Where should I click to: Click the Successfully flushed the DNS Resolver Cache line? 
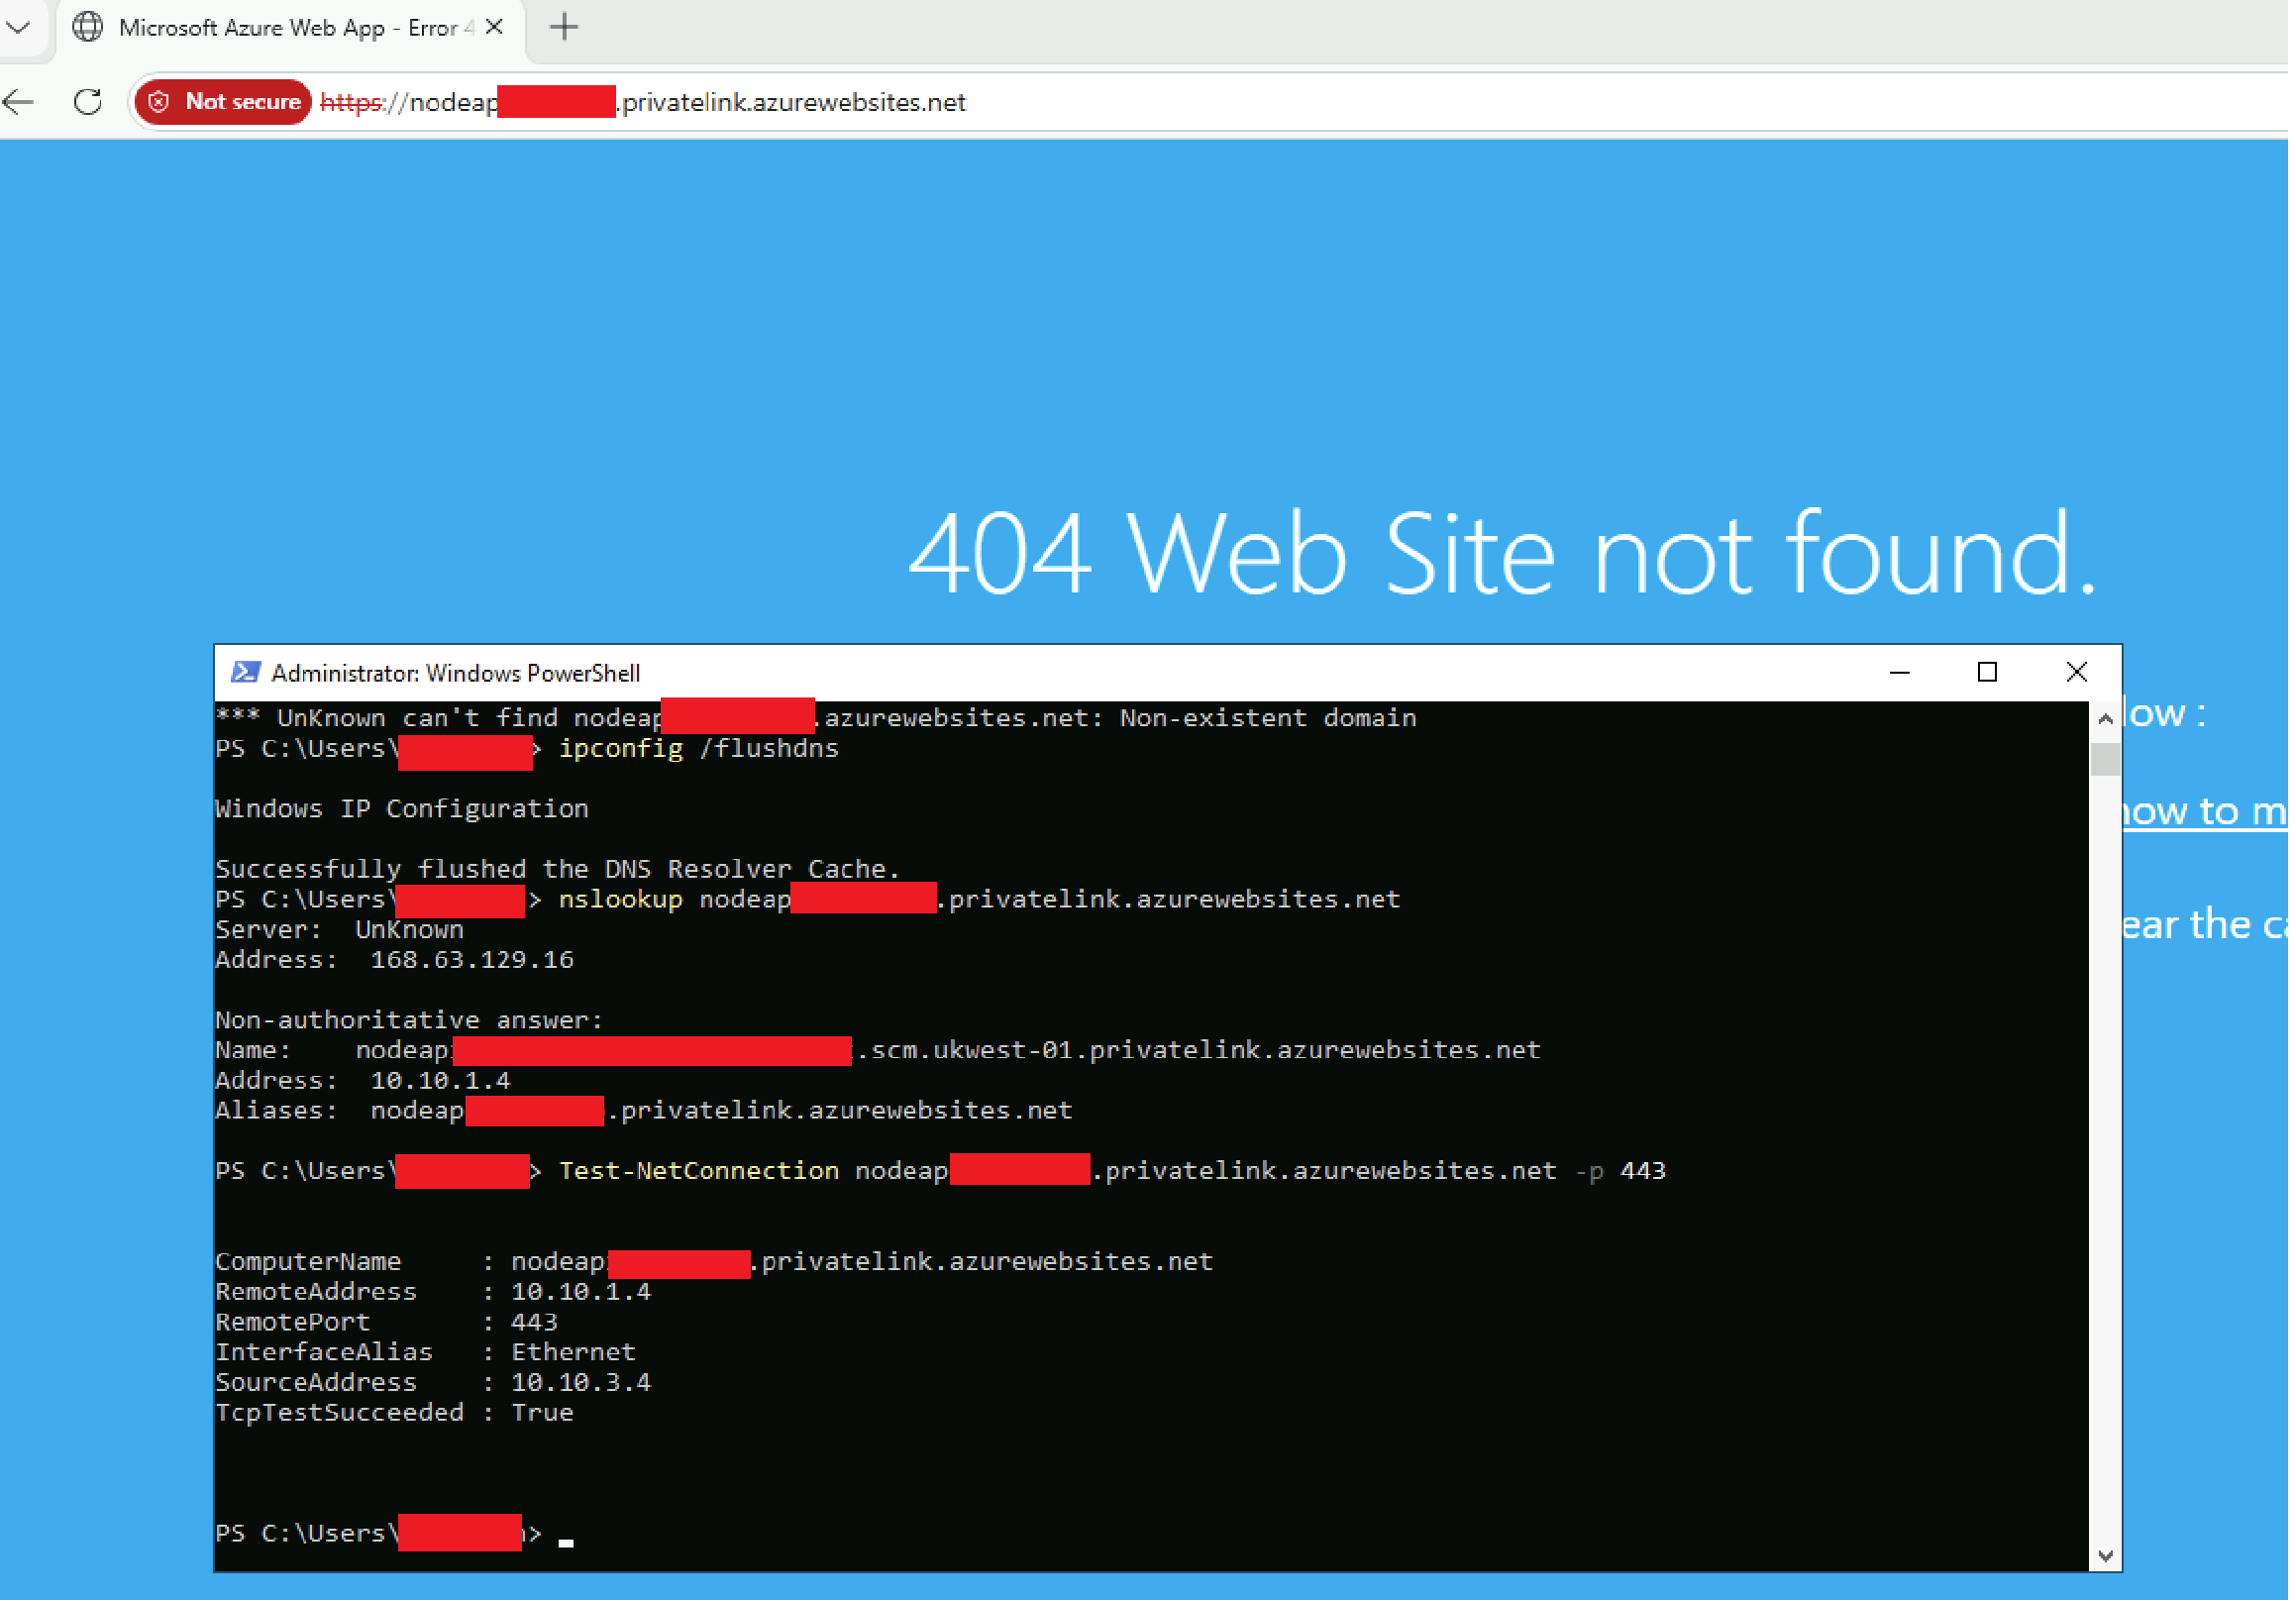pos(559,871)
